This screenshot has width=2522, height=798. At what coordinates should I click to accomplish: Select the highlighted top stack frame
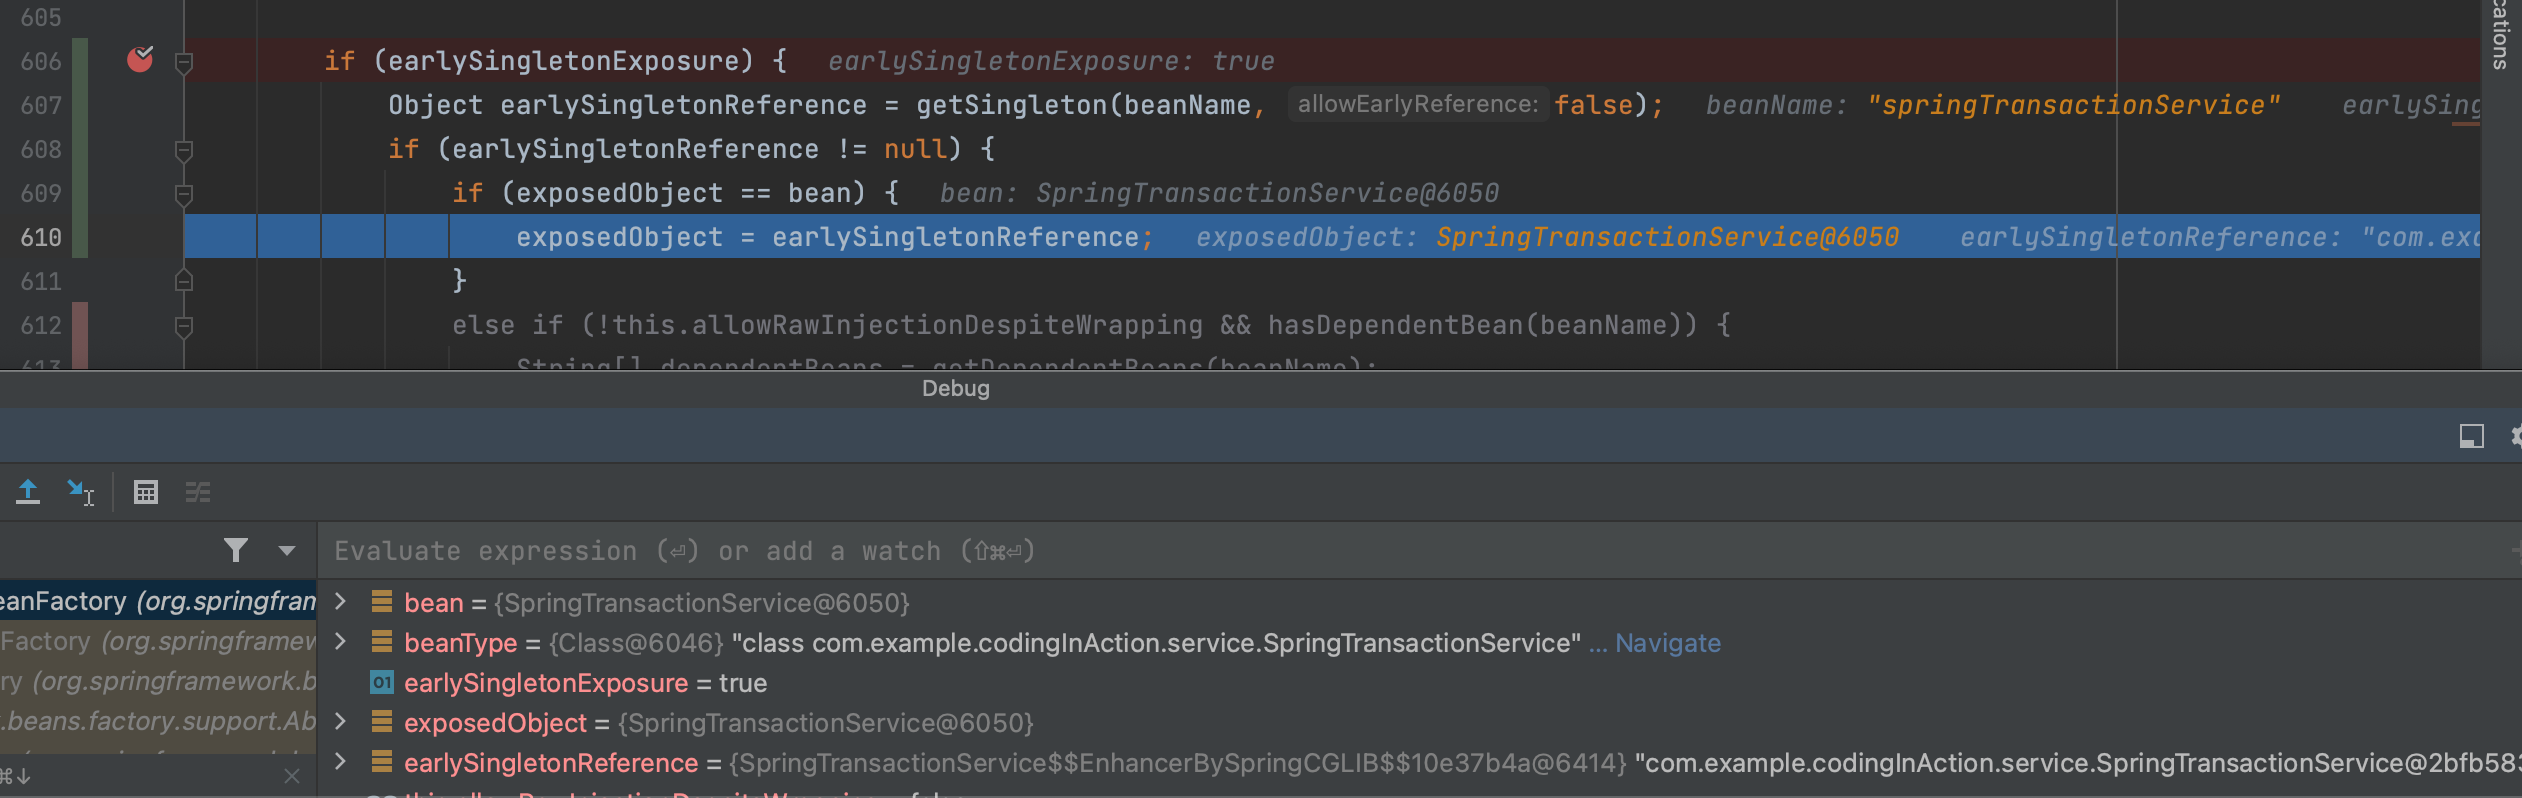point(158,601)
